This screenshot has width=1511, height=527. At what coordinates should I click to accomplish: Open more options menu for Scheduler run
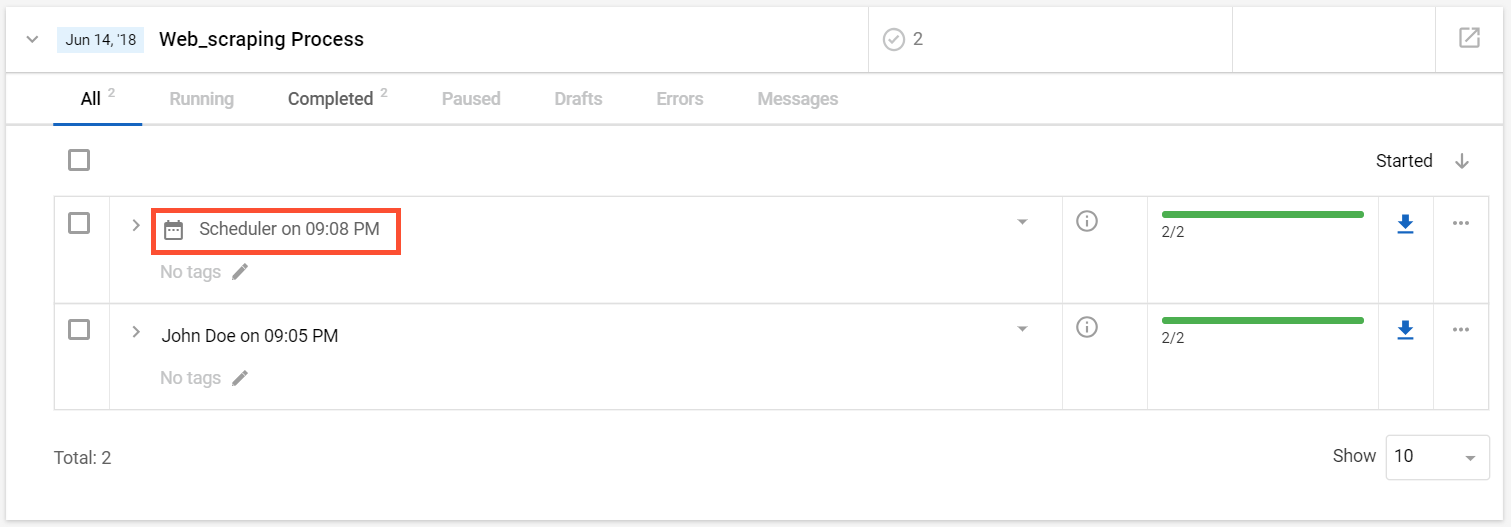point(1461,223)
